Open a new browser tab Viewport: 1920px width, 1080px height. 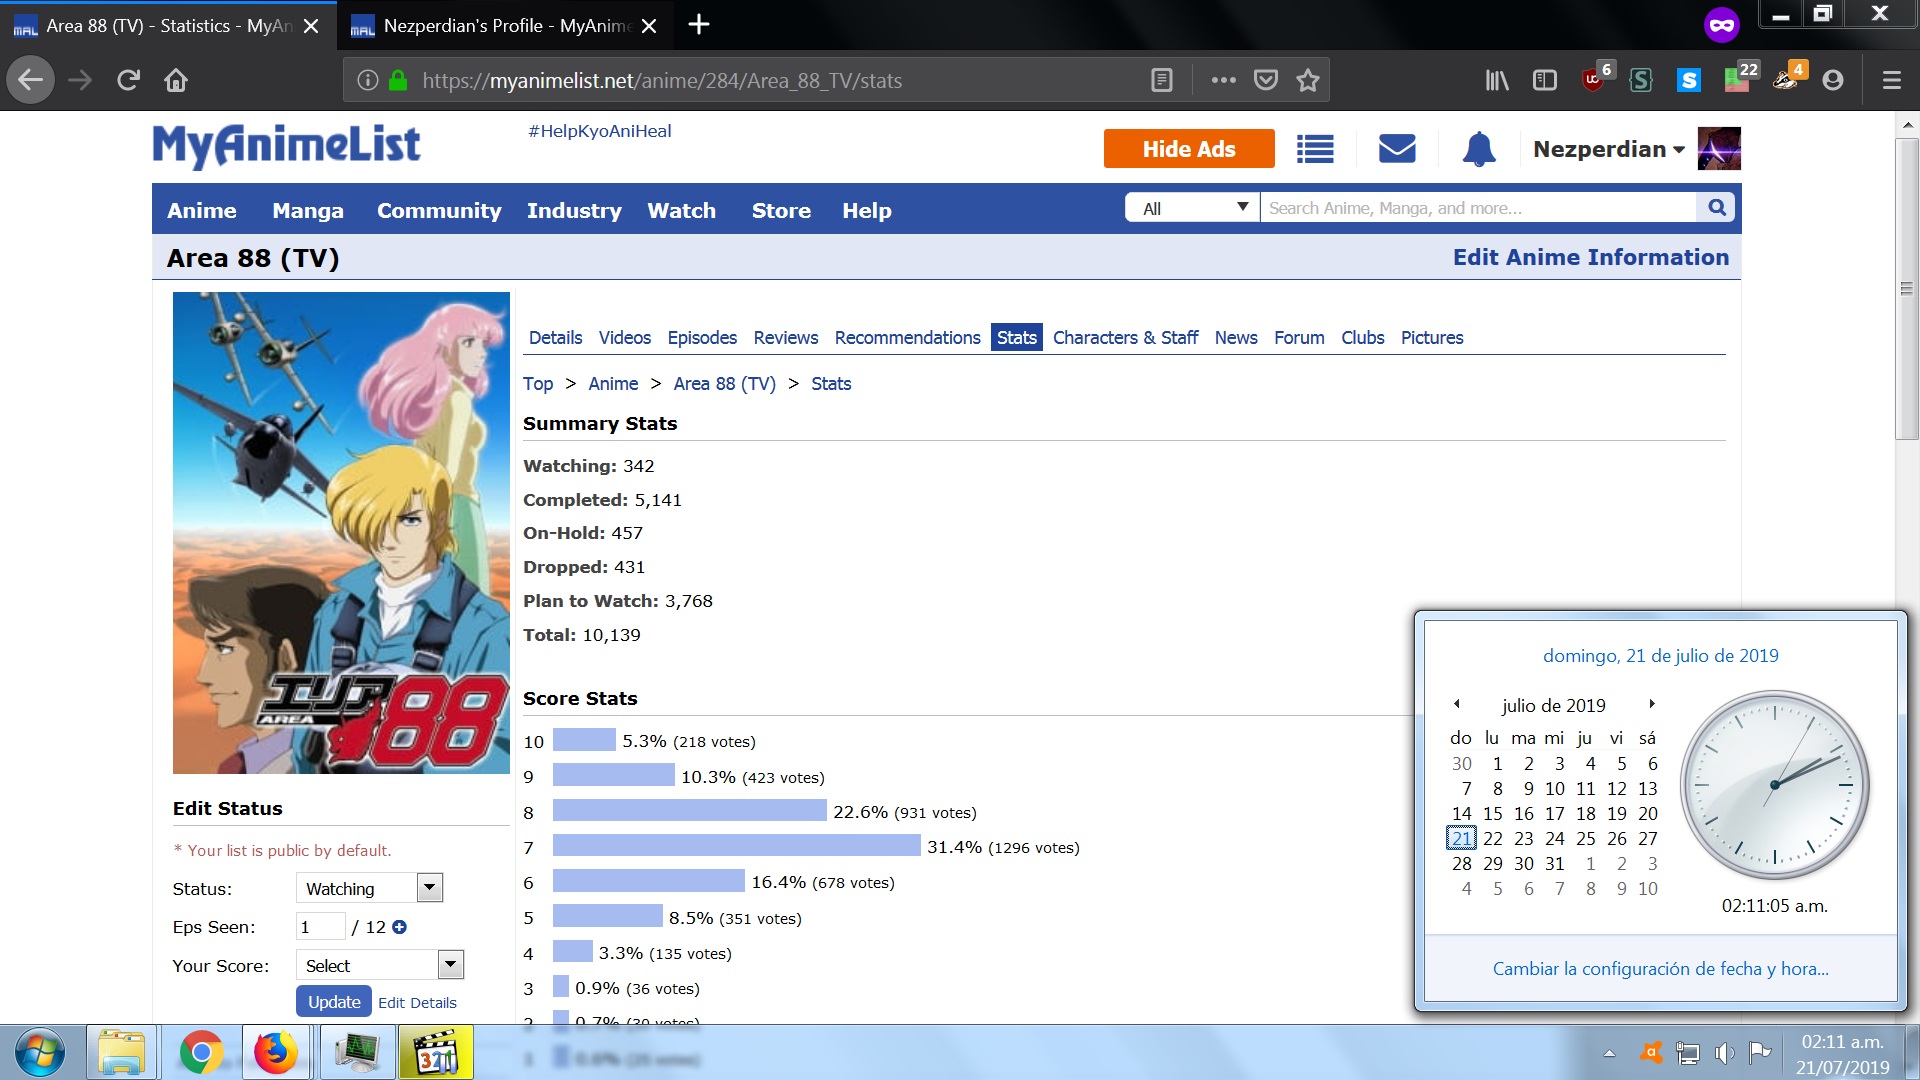point(699,24)
